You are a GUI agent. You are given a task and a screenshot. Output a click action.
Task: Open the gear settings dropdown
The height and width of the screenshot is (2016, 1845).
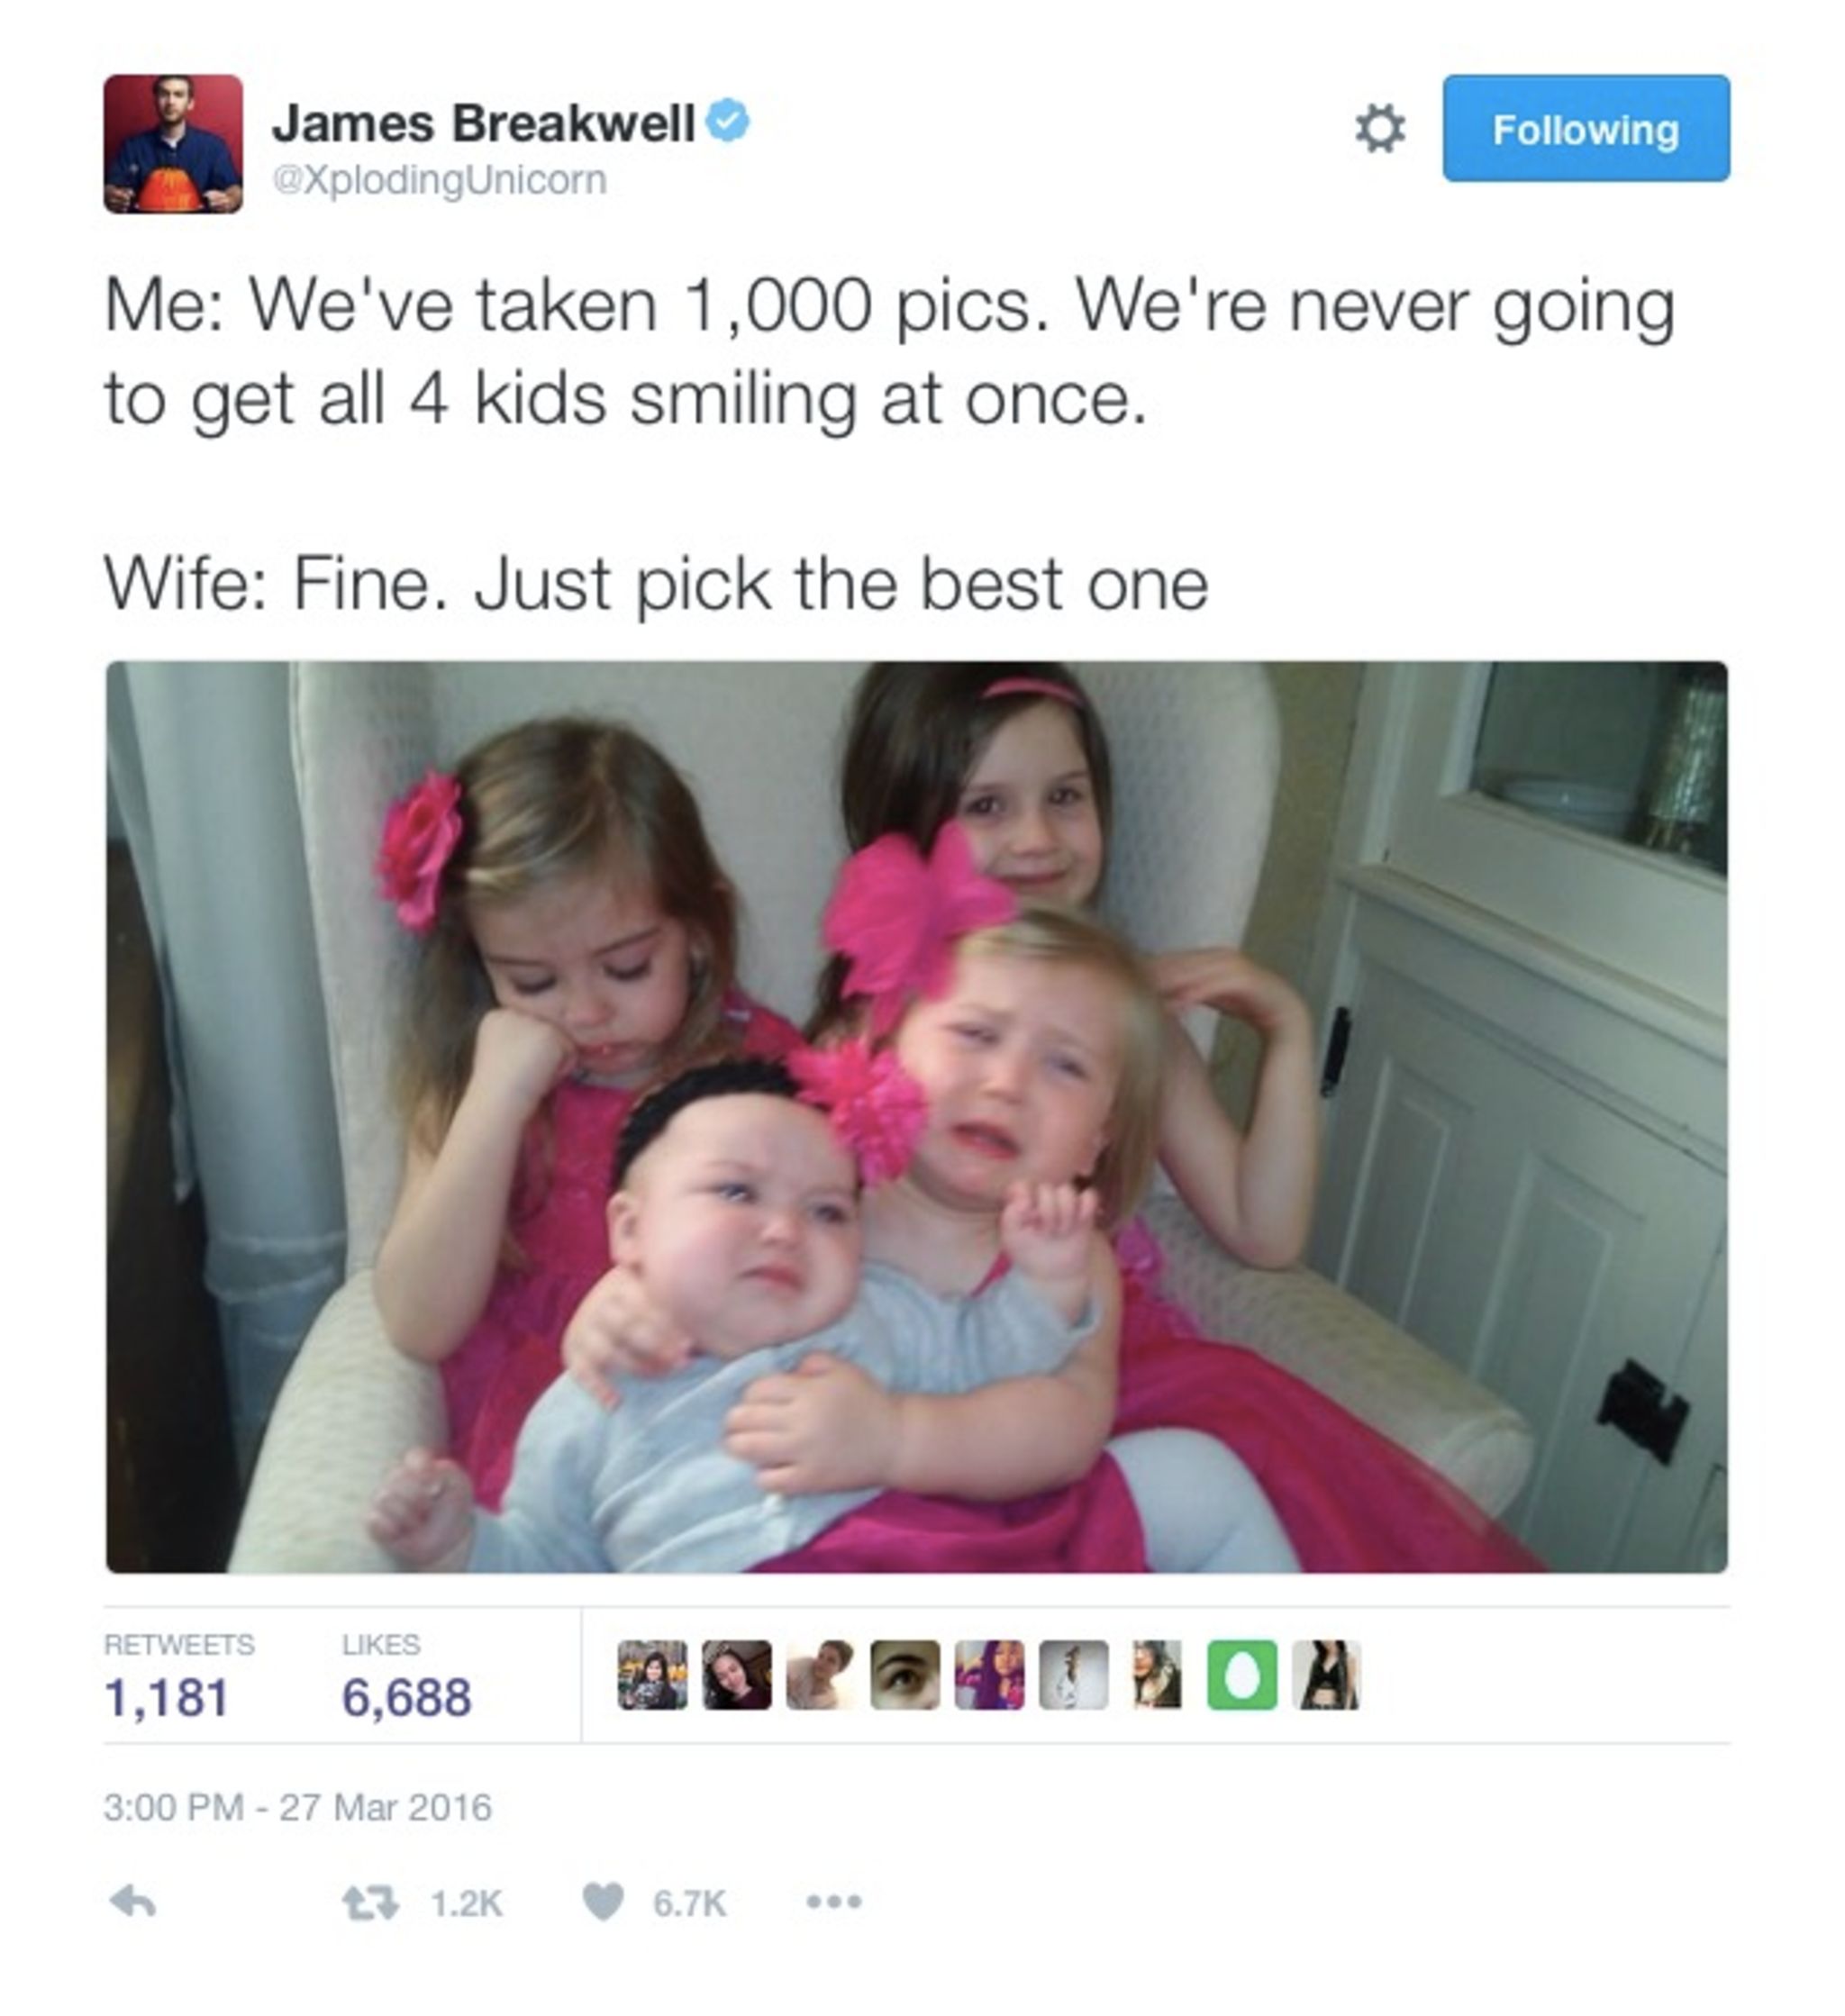pos(1380,129)
